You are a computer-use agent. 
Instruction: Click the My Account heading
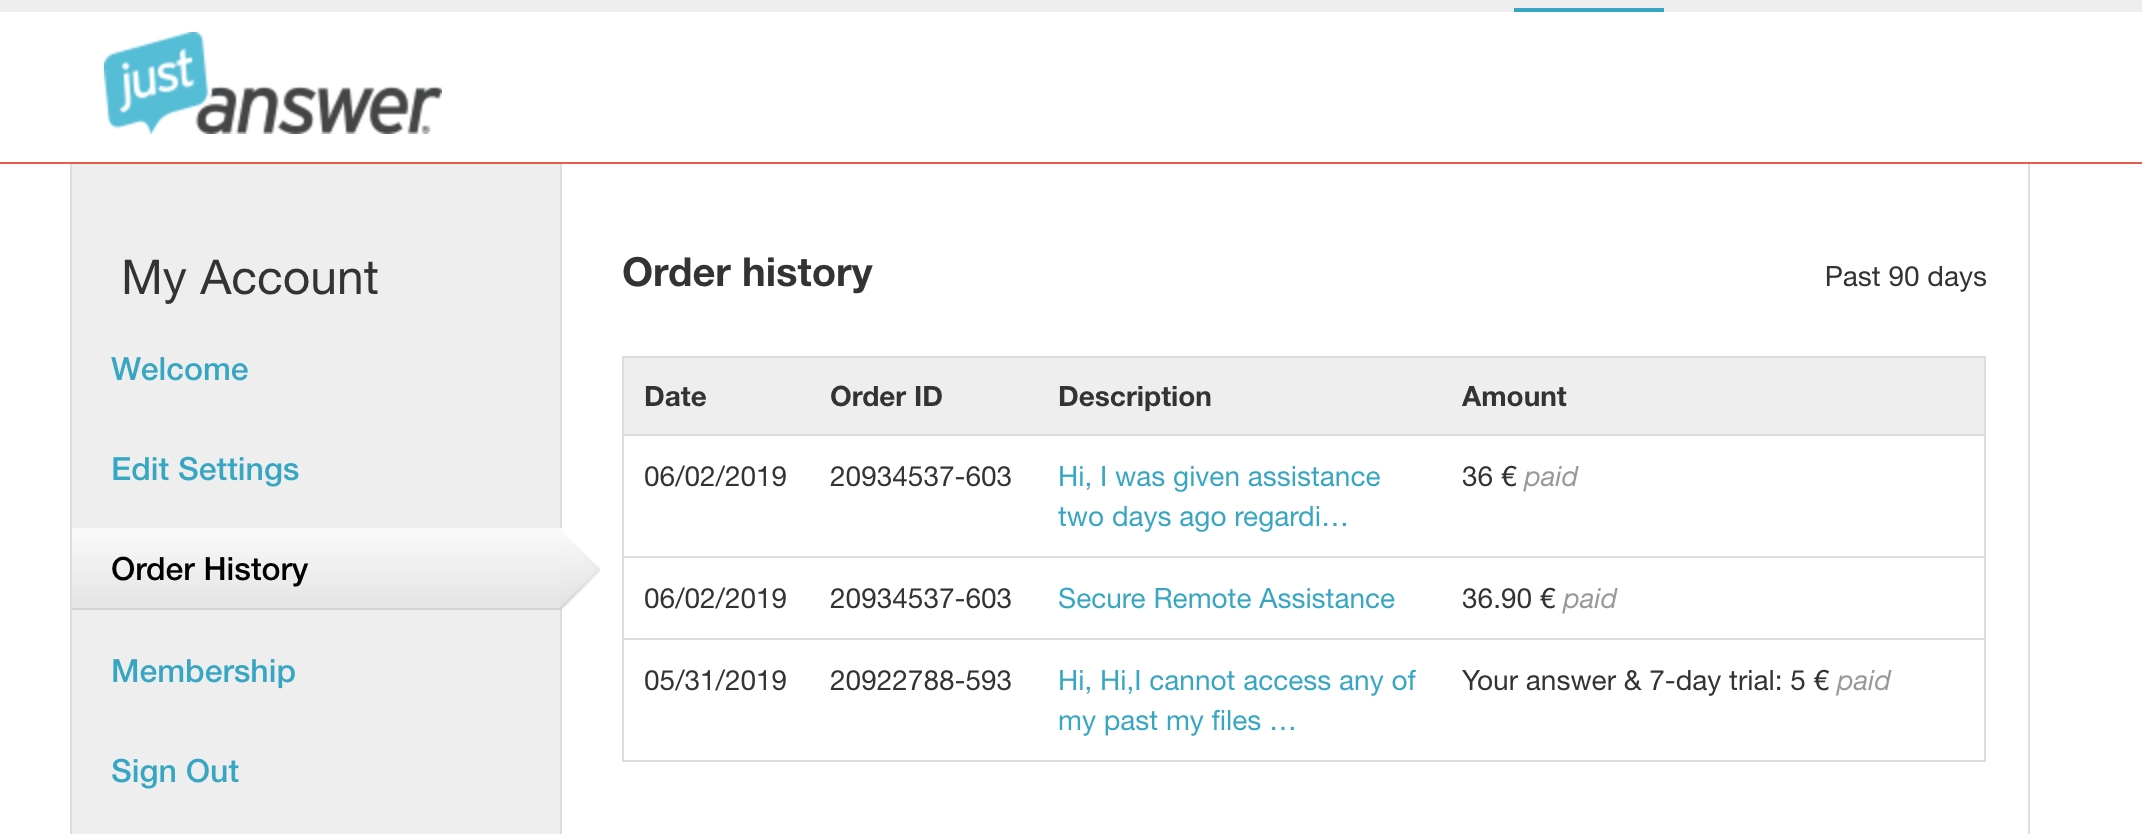[251, 277]
